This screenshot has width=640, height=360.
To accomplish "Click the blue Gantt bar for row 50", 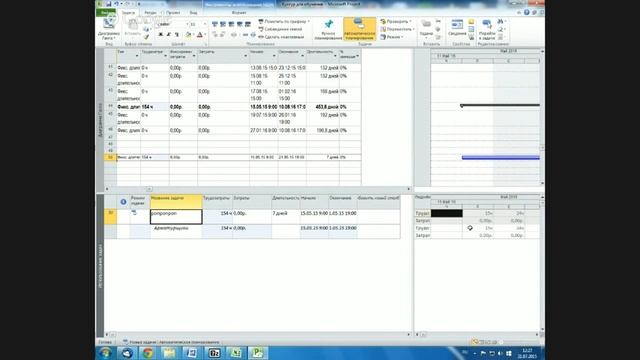I will pos(500,158).
